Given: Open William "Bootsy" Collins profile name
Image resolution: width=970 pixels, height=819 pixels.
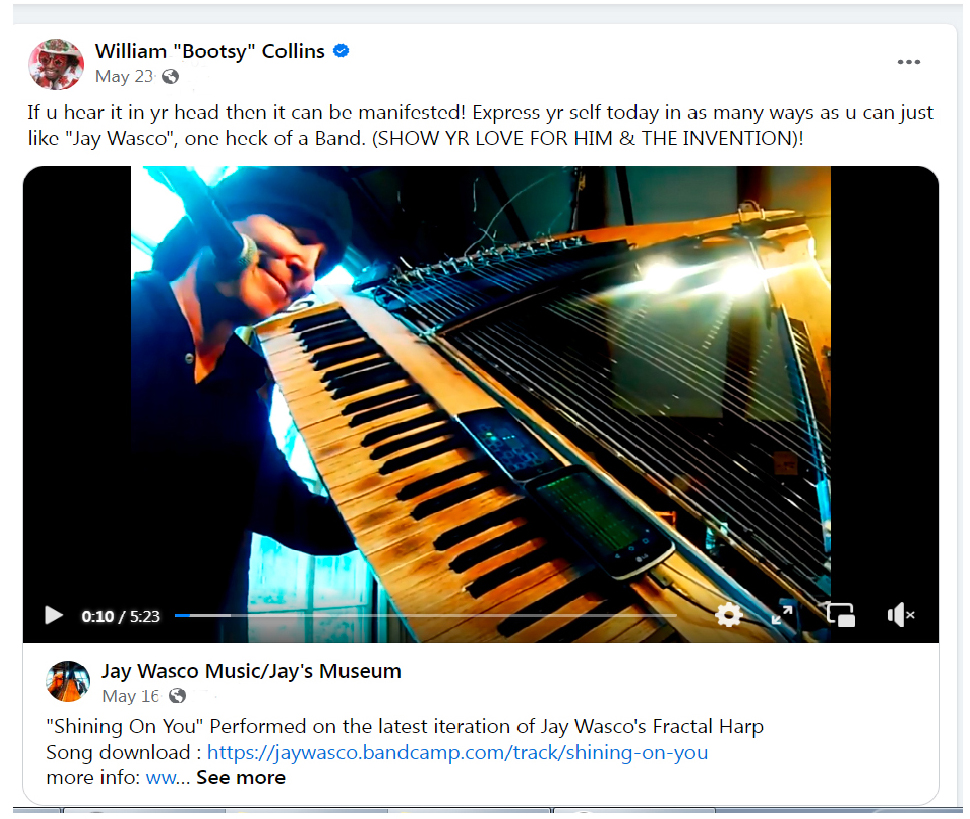Looking at the screenshot, I should [x=209, y=51].
